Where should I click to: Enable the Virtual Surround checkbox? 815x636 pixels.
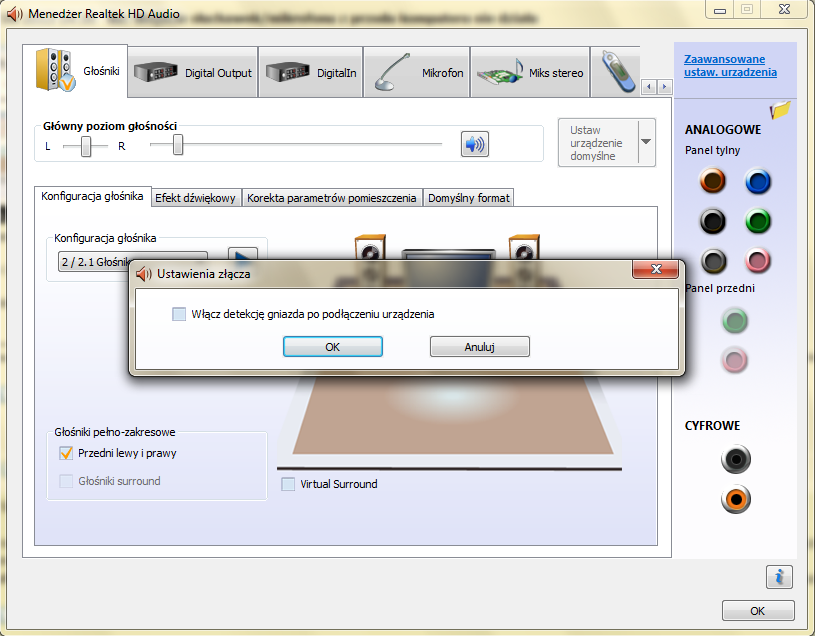pos(288,484)
